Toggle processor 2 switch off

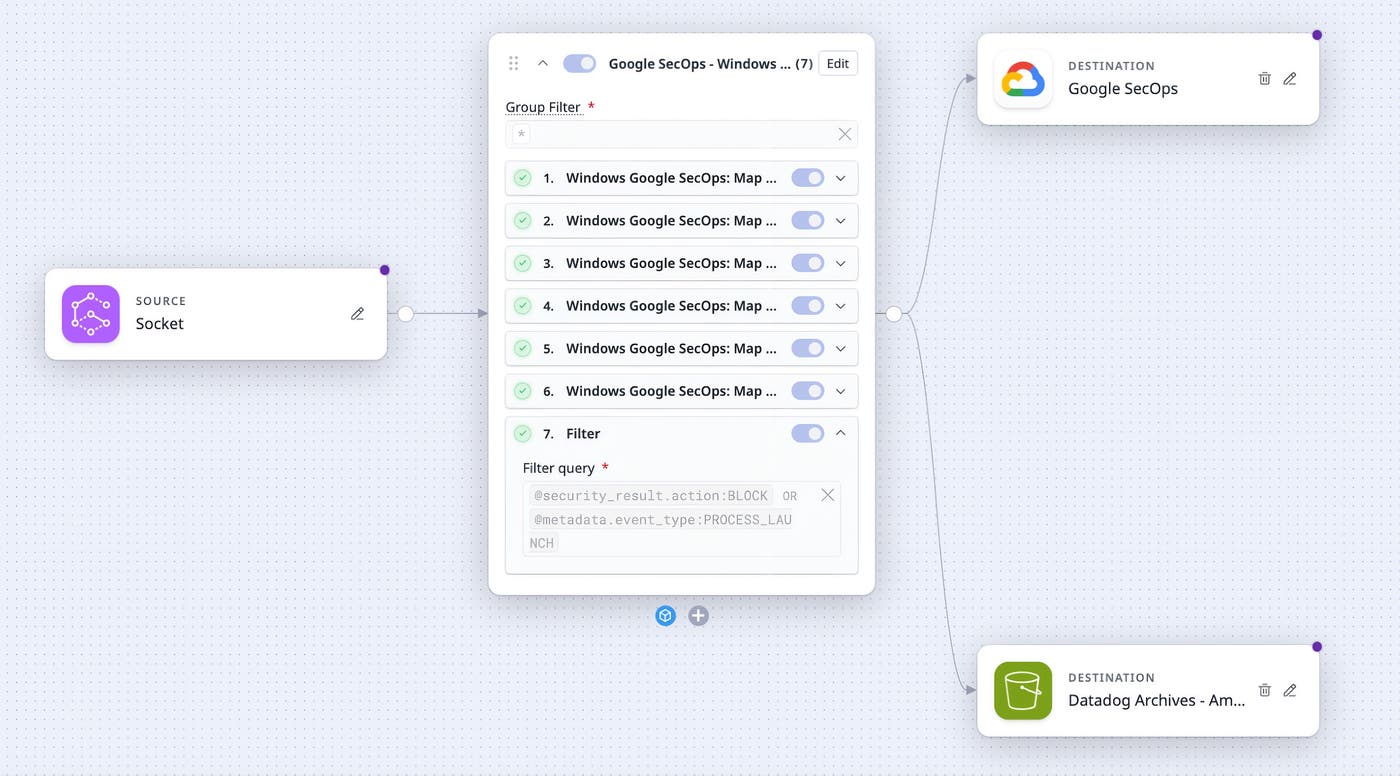[x=808, y=221]
